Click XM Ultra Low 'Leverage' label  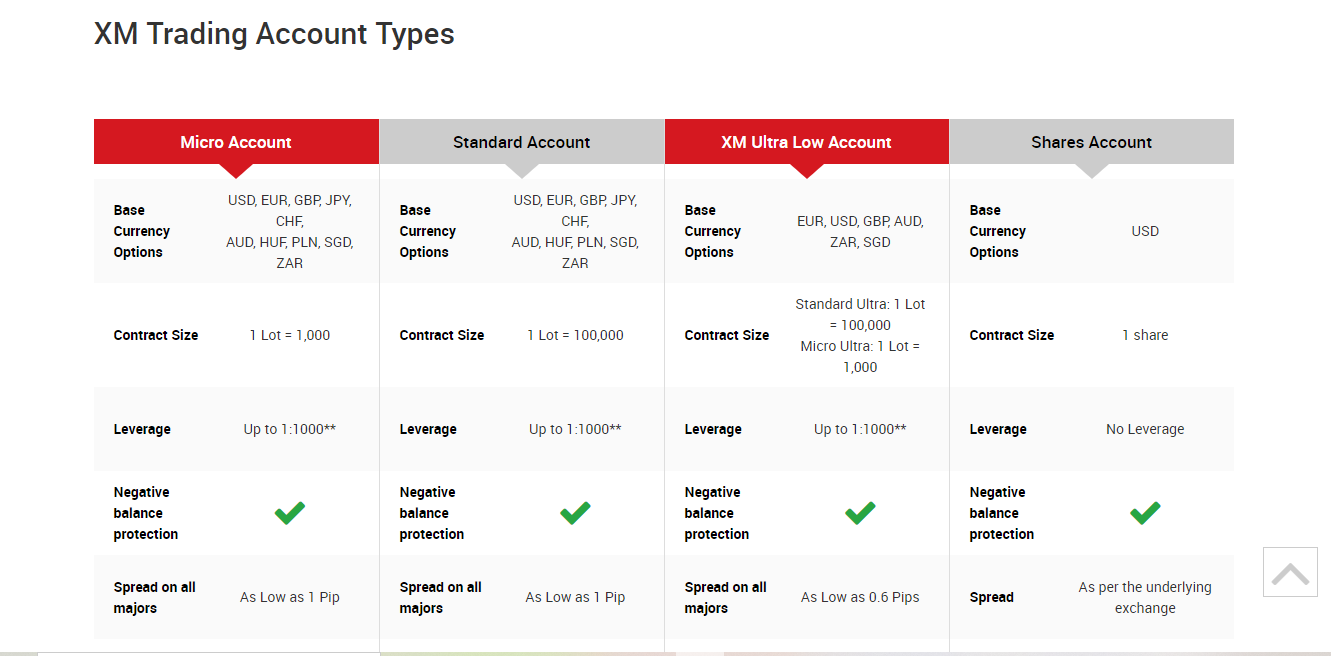point(713,429)
